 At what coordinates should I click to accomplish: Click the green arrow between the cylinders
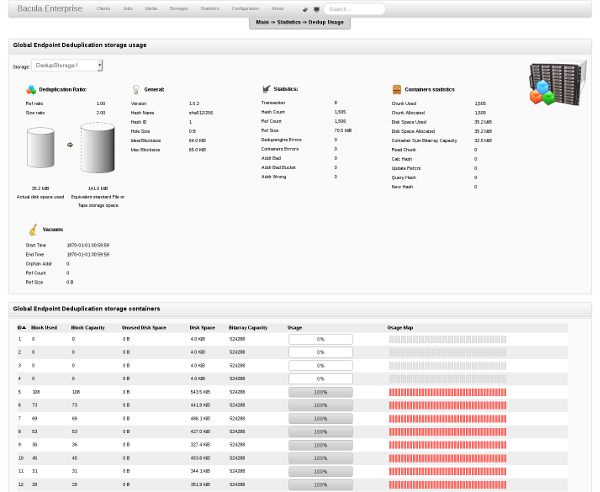tap(70, 145)
